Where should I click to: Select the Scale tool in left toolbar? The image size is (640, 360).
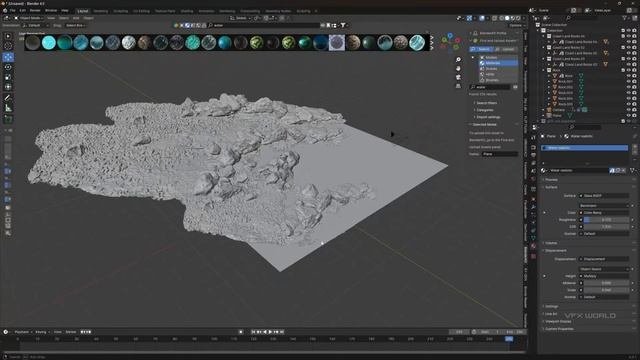8,77
